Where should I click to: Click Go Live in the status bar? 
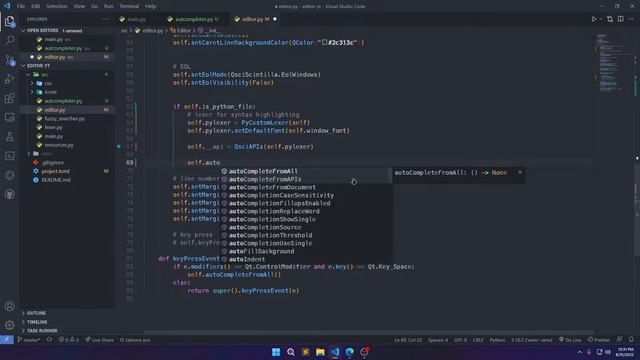[570, 340]
